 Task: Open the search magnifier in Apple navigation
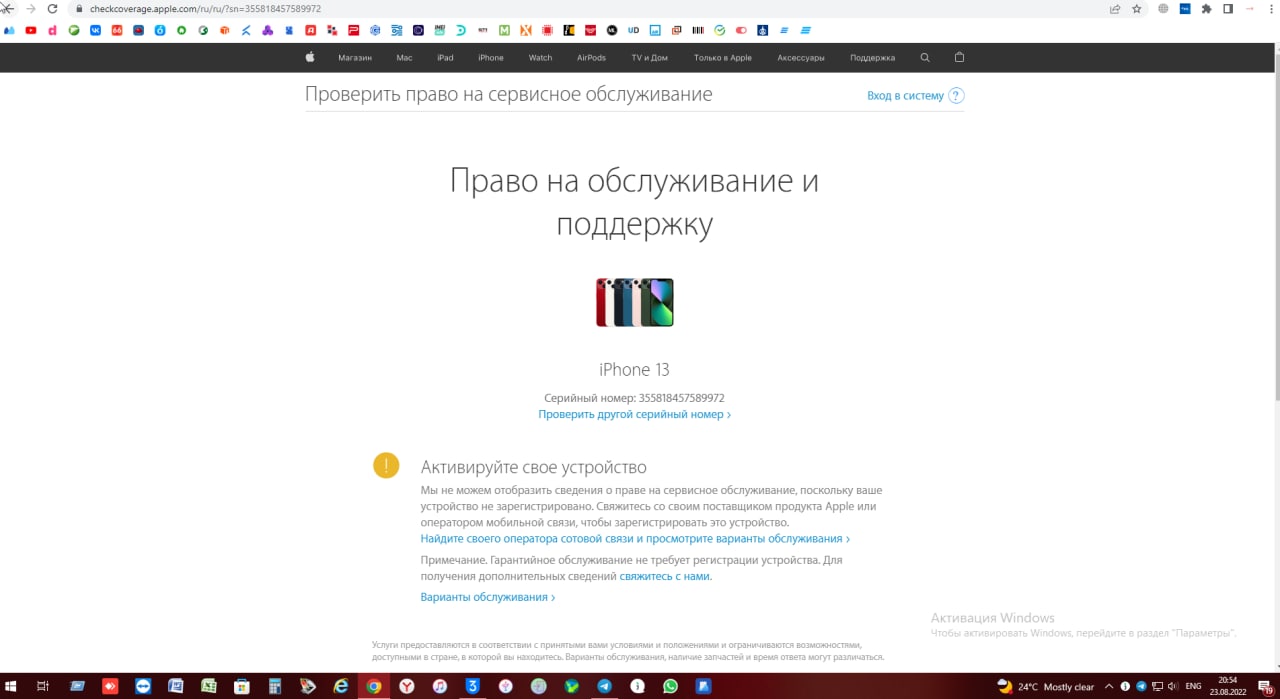coord(925,58)
